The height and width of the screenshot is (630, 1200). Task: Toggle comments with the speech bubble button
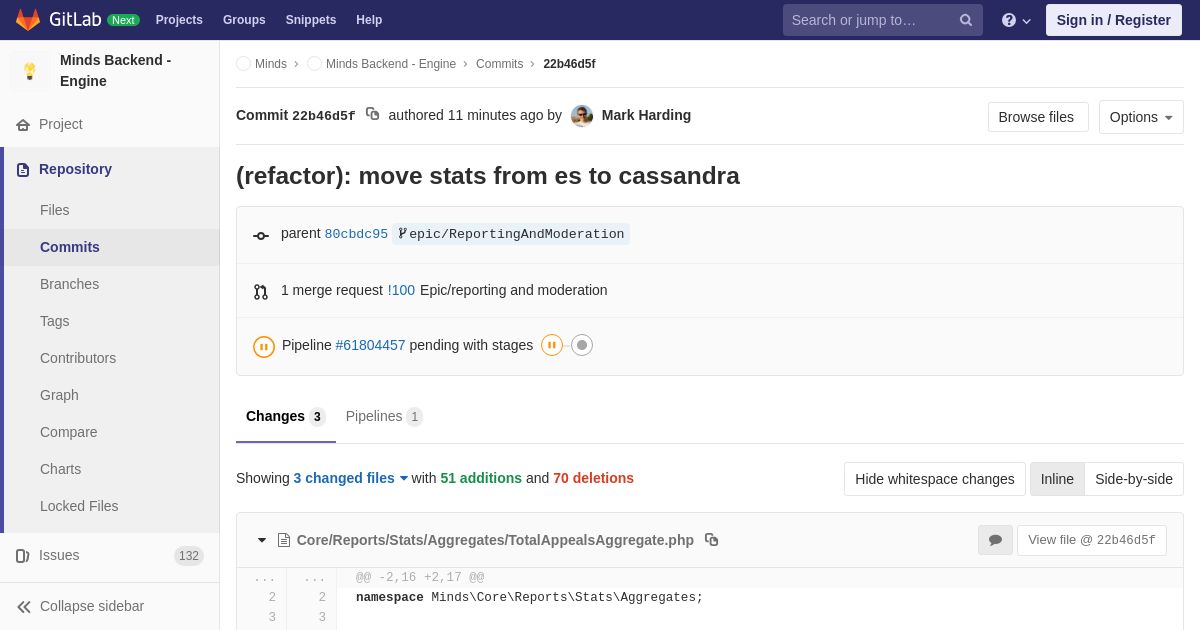point(995,540)
